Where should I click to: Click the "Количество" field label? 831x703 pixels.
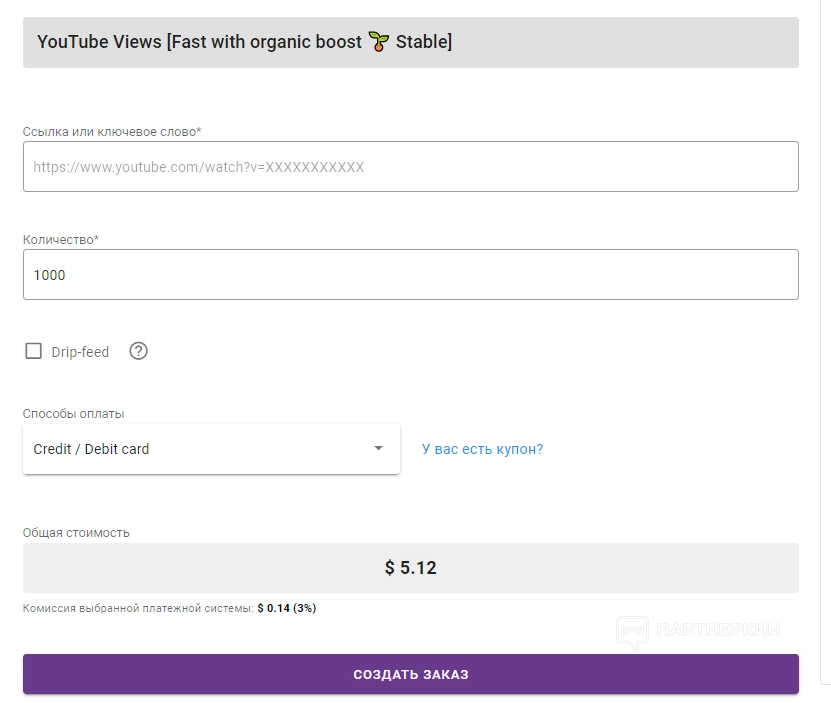(x=61, y=240)
